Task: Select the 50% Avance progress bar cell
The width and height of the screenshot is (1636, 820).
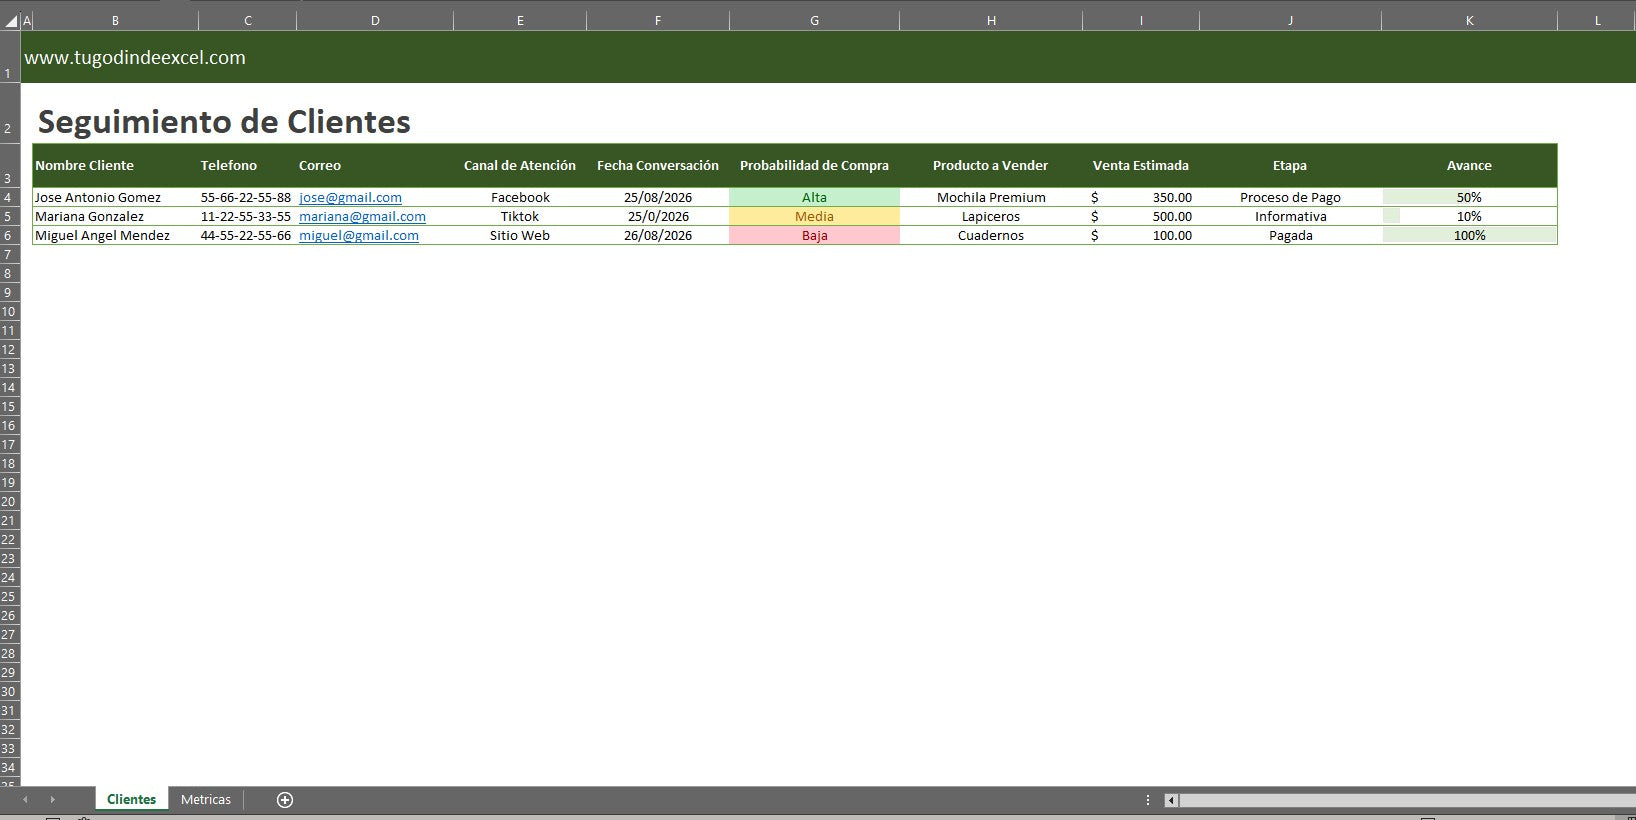Action: [x=1469, y=198]
